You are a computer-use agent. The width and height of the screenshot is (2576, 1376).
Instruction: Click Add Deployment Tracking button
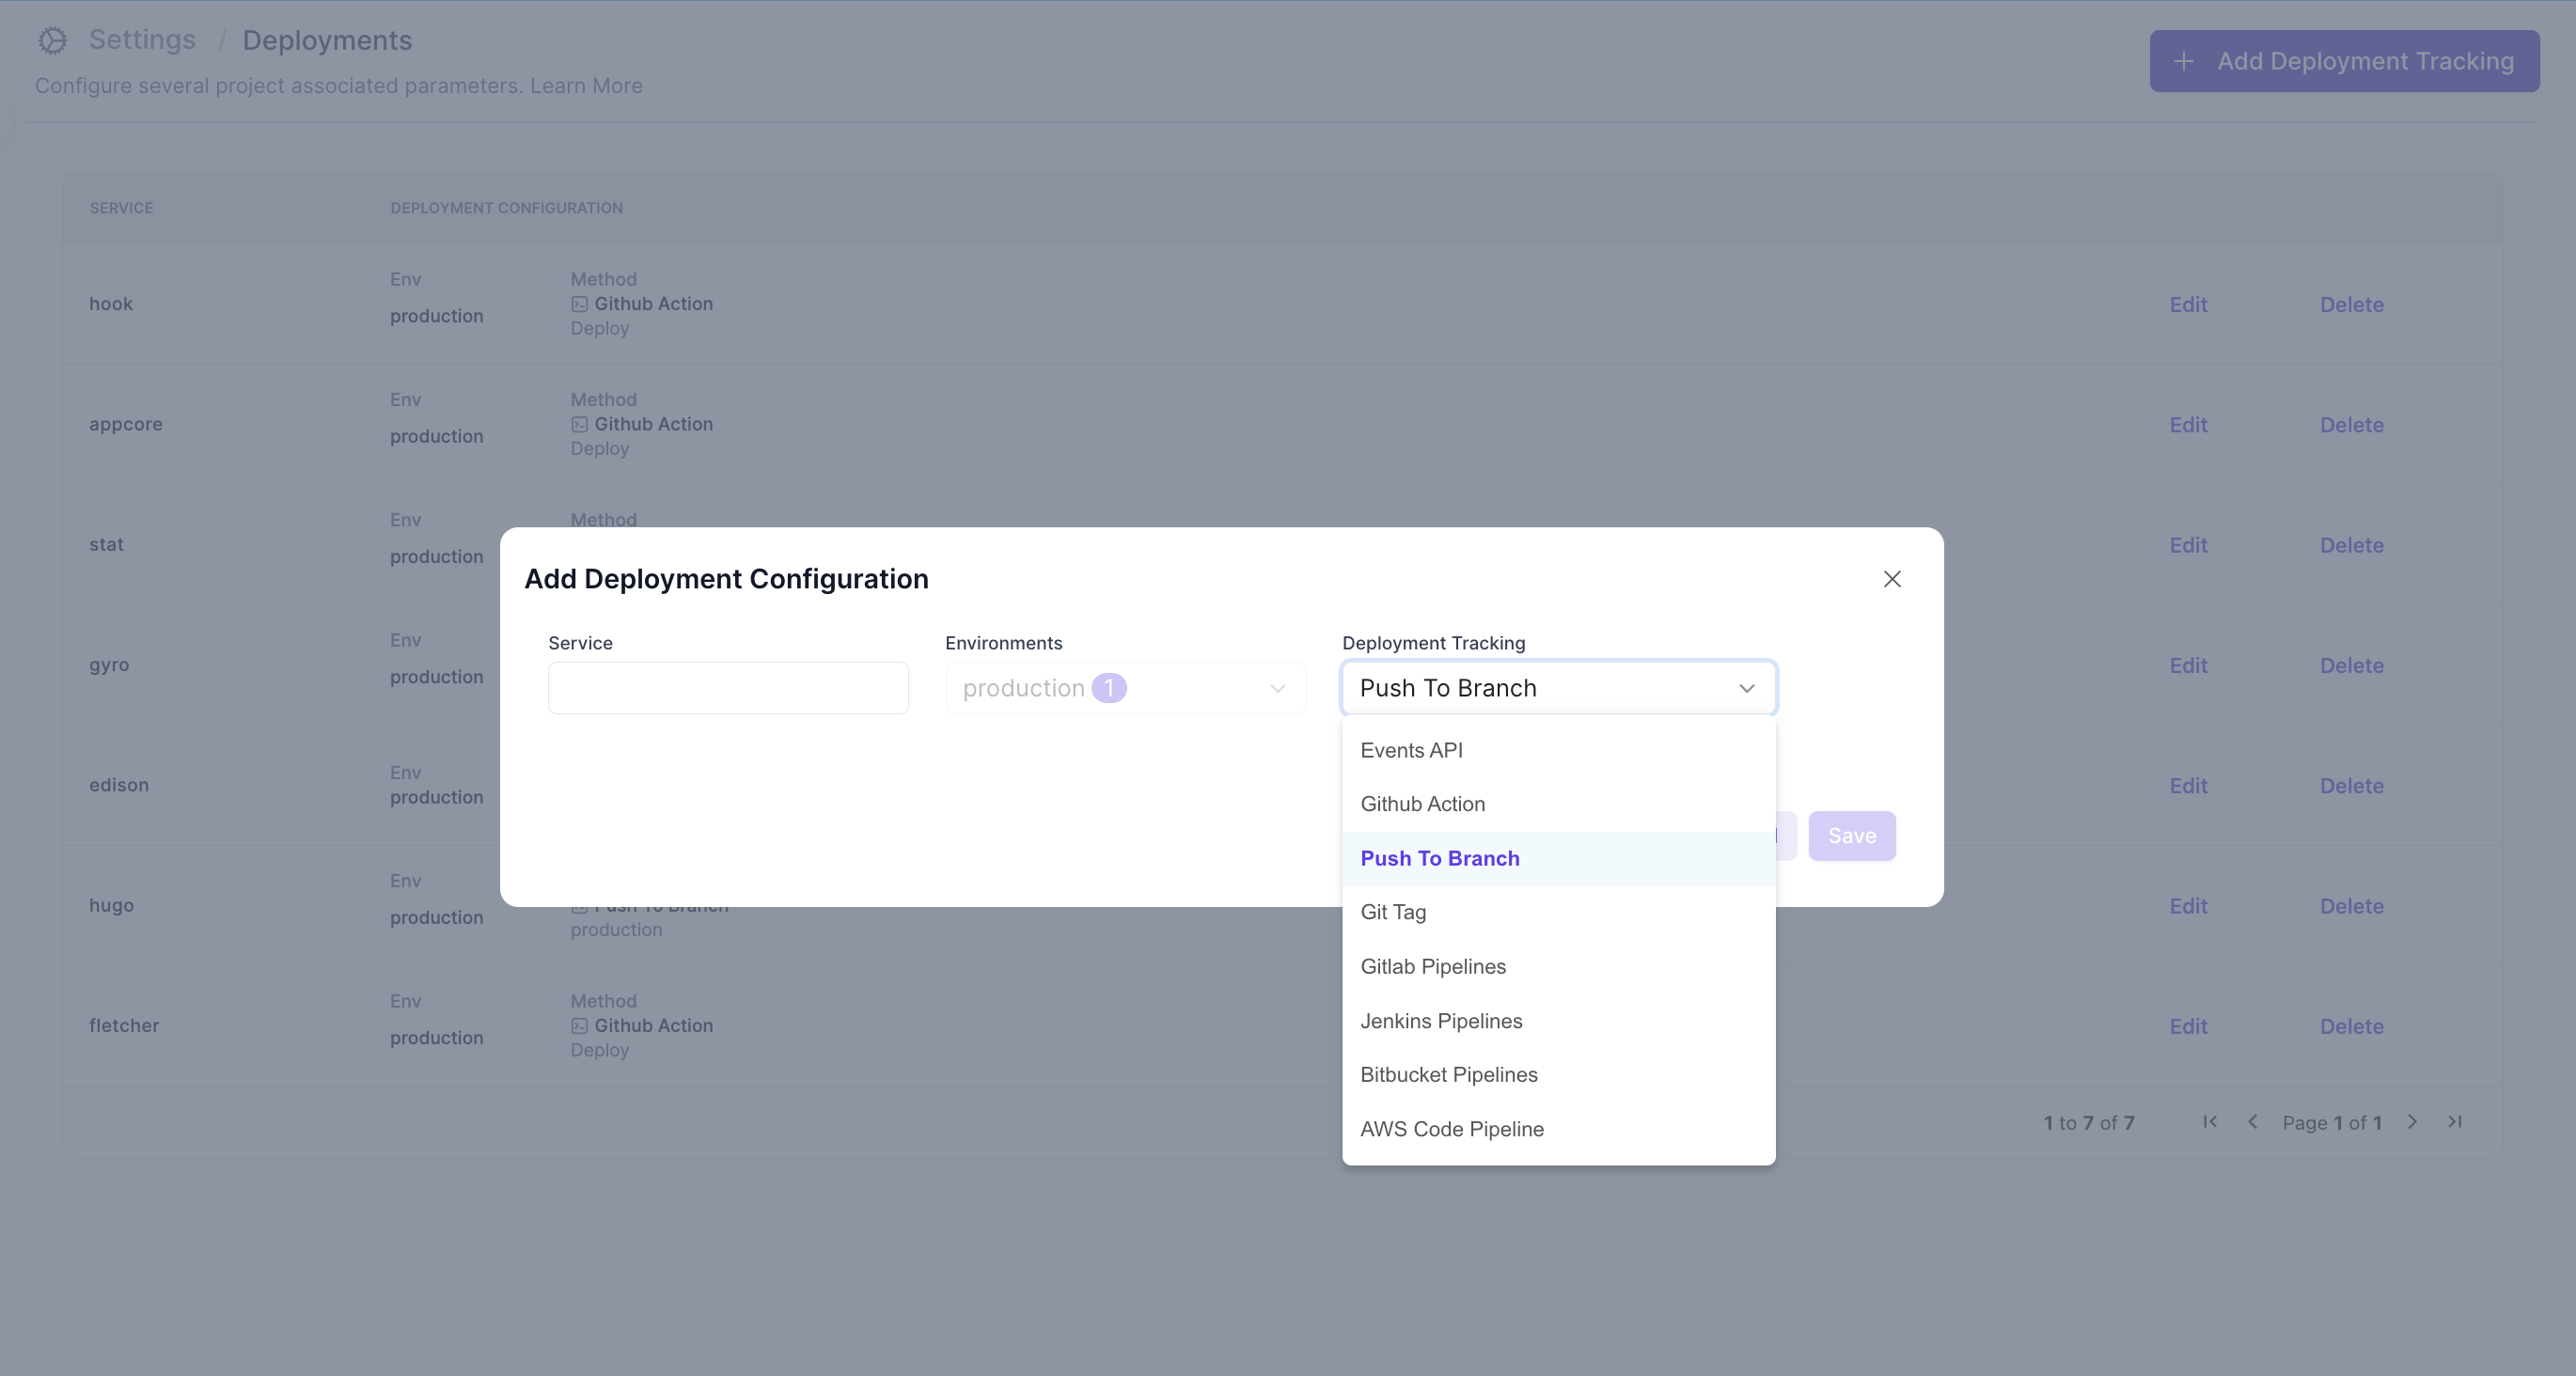2344,62
